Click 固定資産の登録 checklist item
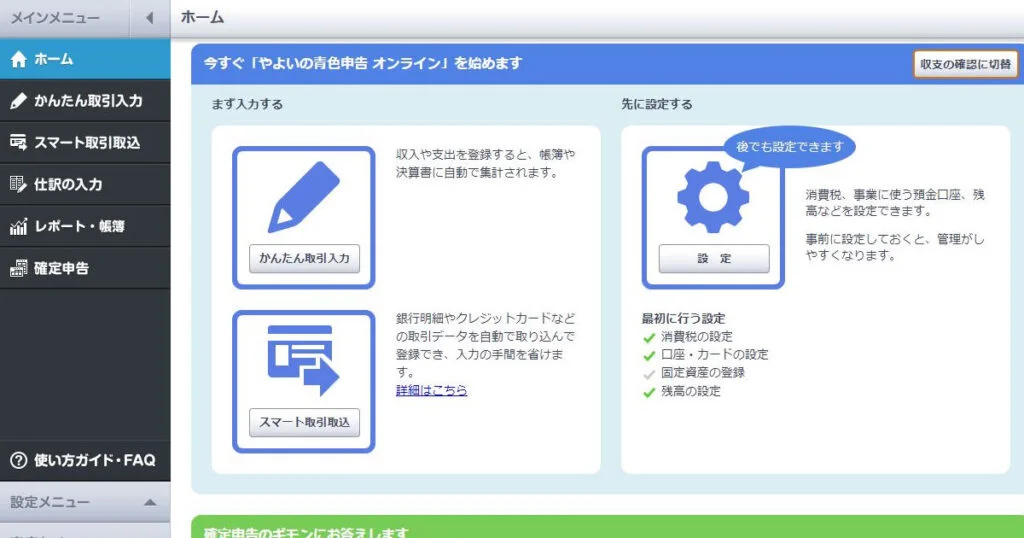Screen dimensions: 1024x538 click(x=703, y=373)
